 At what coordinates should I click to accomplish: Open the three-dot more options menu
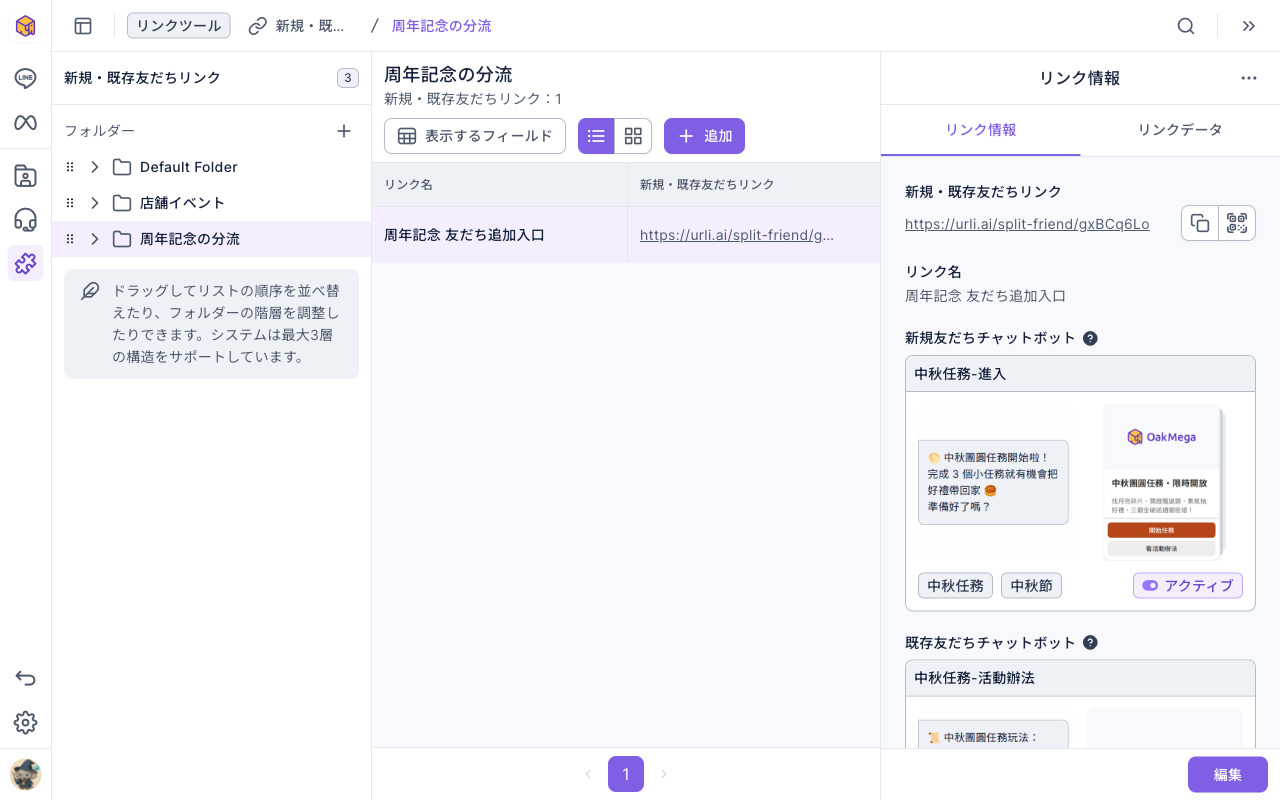1248,78
